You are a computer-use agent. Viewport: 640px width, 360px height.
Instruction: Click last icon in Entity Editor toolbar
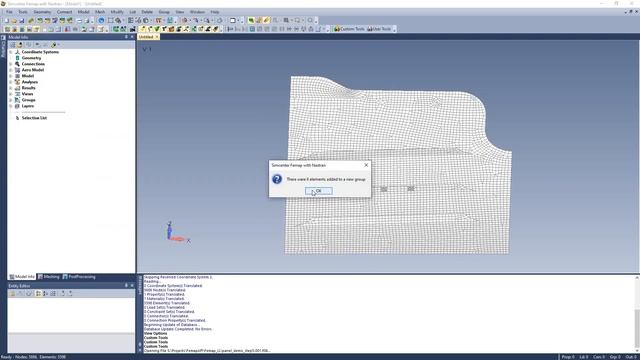(x=70, y=293)
